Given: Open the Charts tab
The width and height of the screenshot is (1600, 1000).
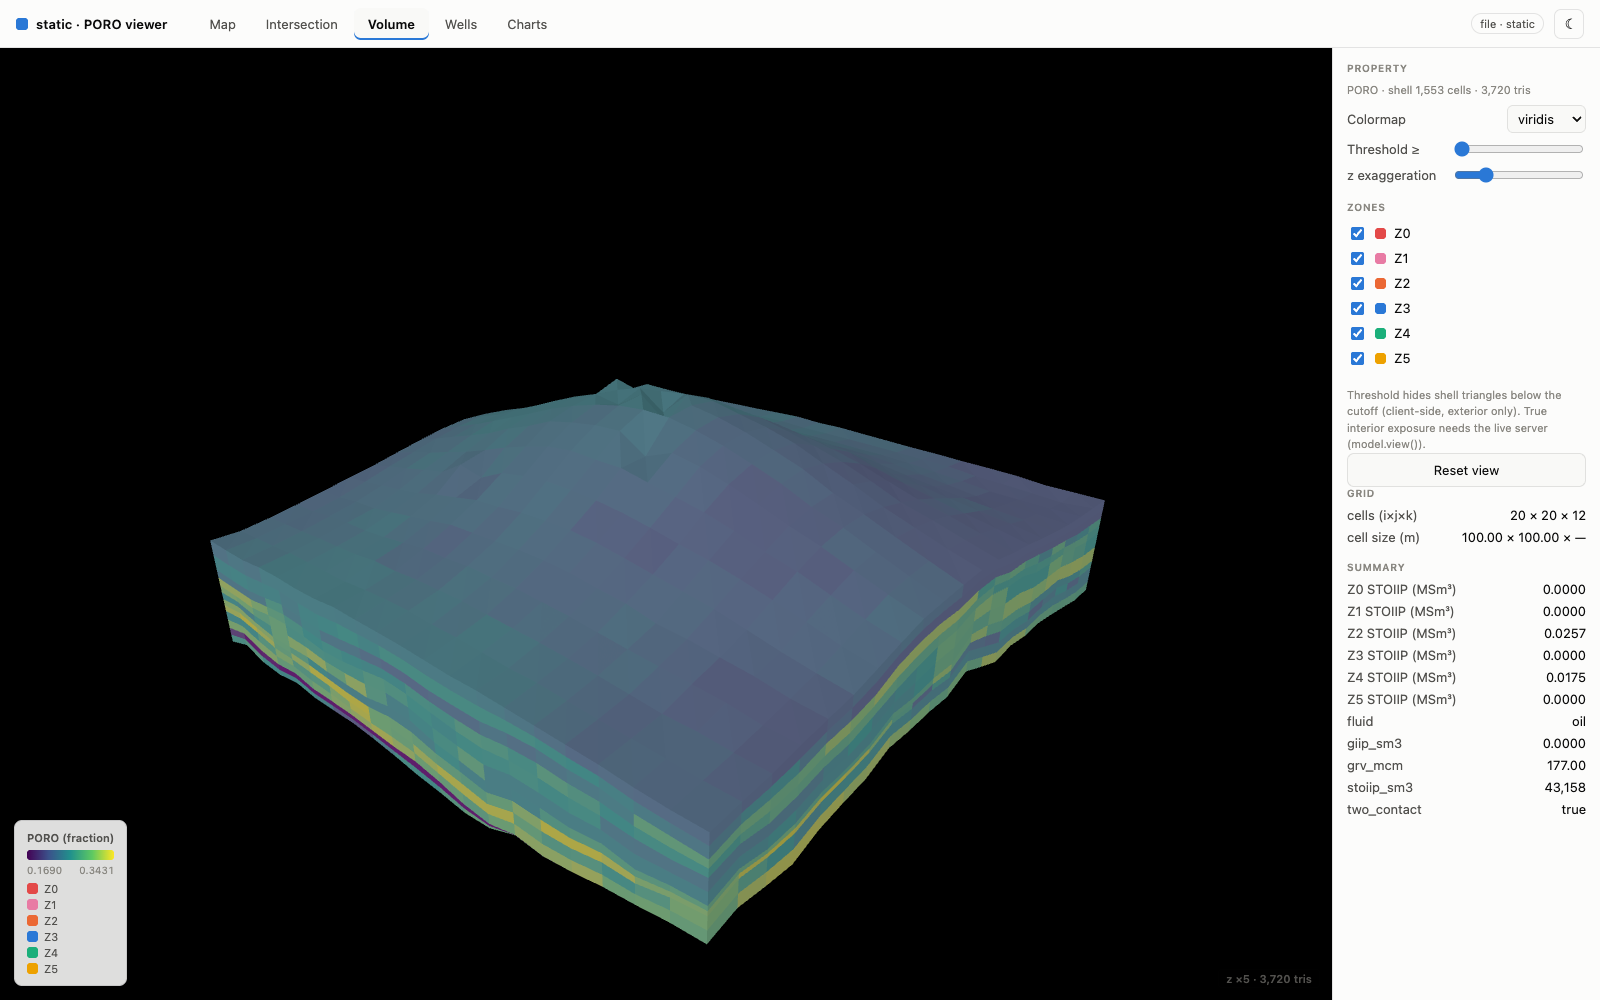Looking at the screenshot, I should click(x=527, y=24).
